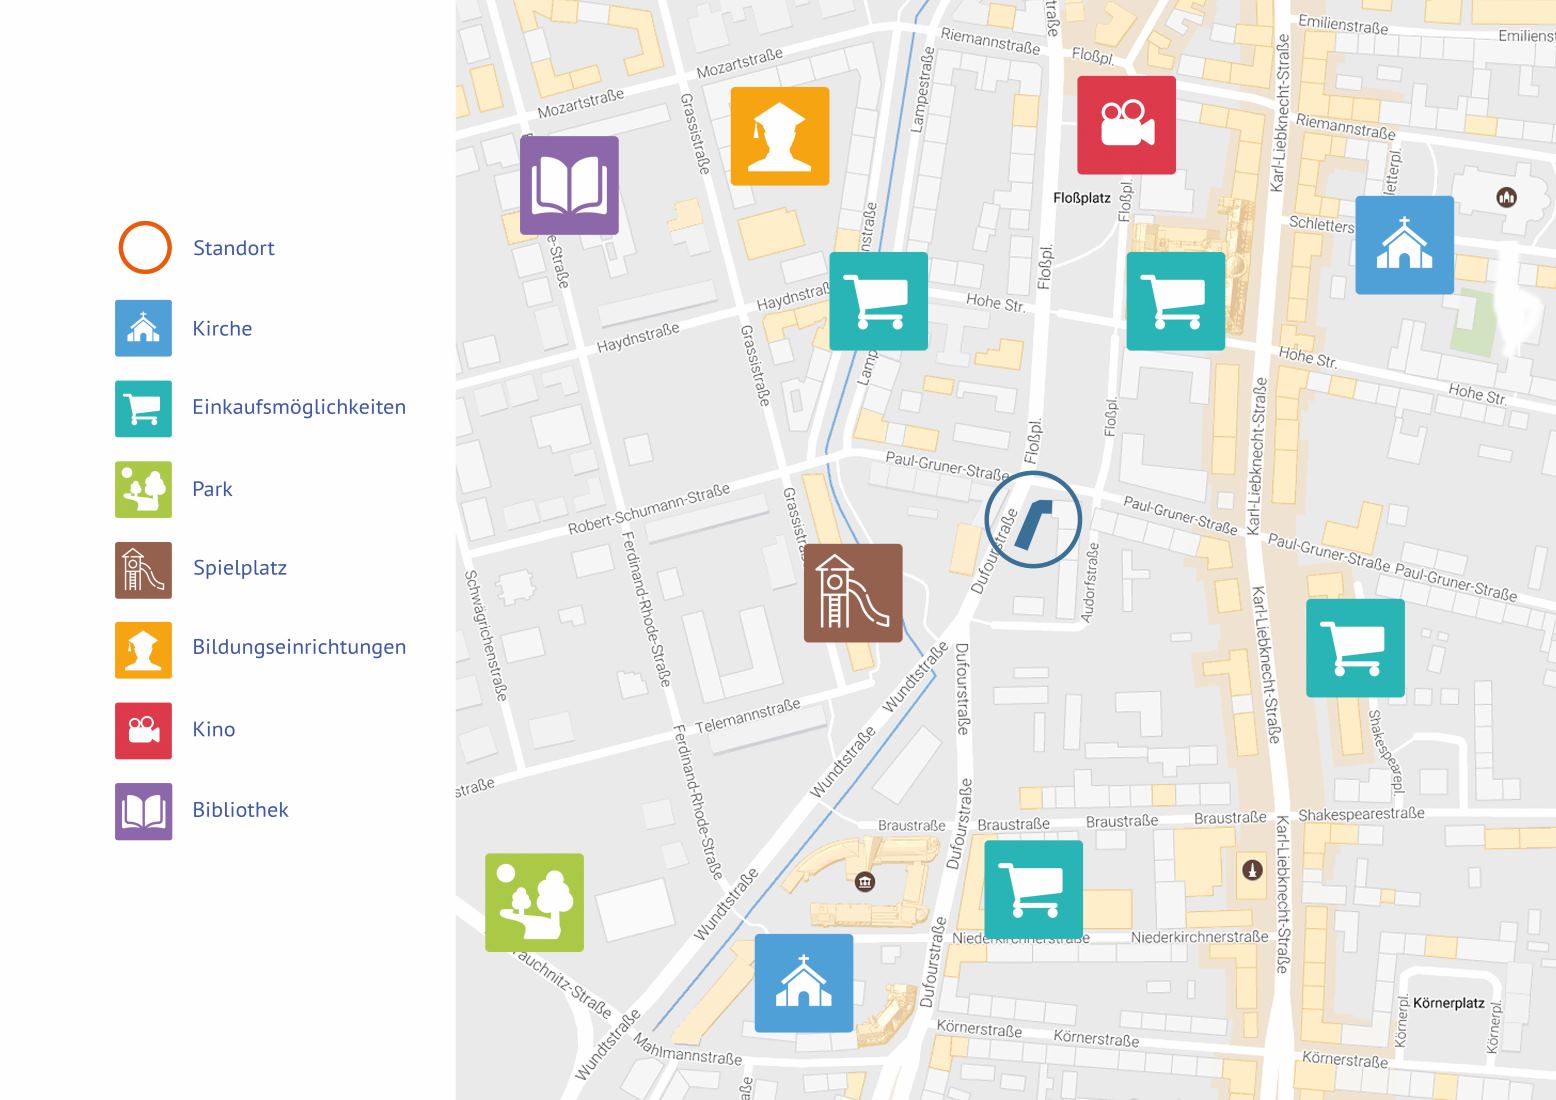Screen dimensions: 1556x1100
Task: Click the shopping cart marker on Haydnstraße
Action: (878, 301)
